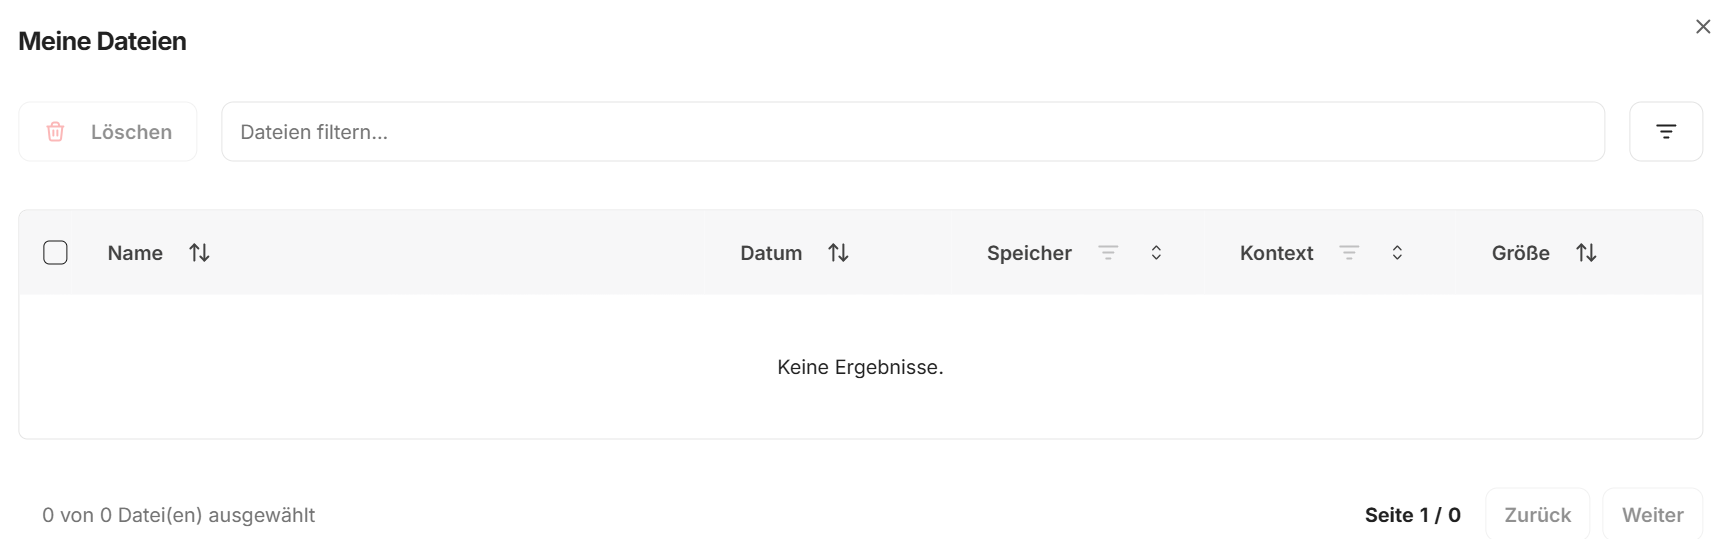
Task: Sort files by Name using arrows icon
Action: [x=199, y=253]
